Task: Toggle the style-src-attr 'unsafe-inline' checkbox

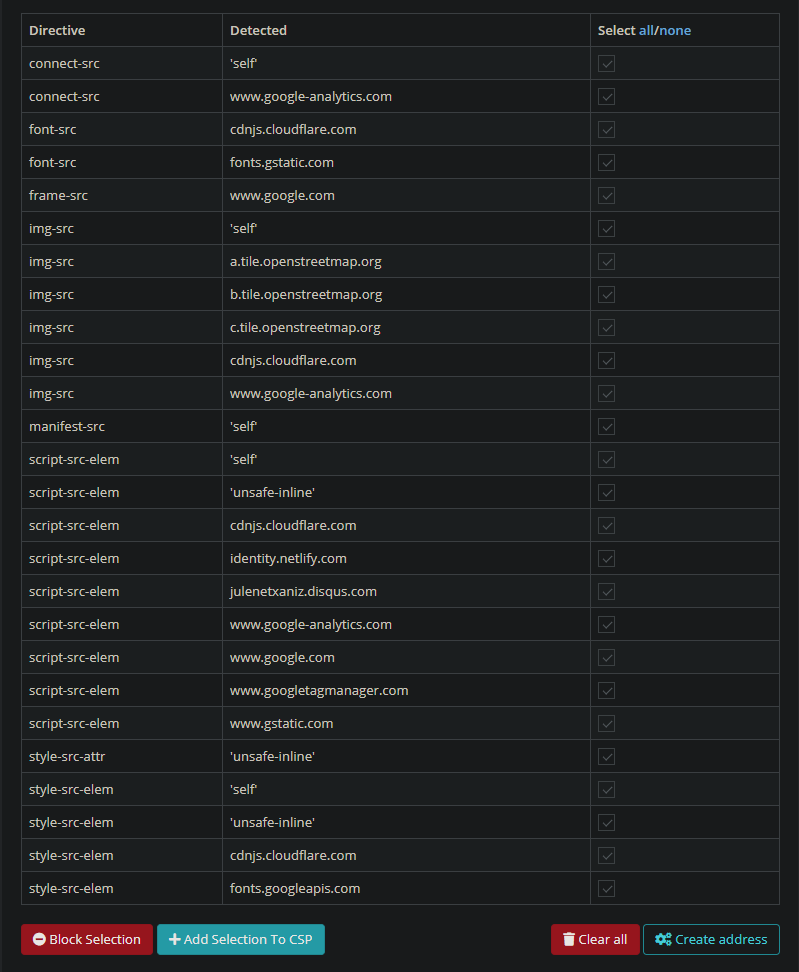Action: click(606, 756)
